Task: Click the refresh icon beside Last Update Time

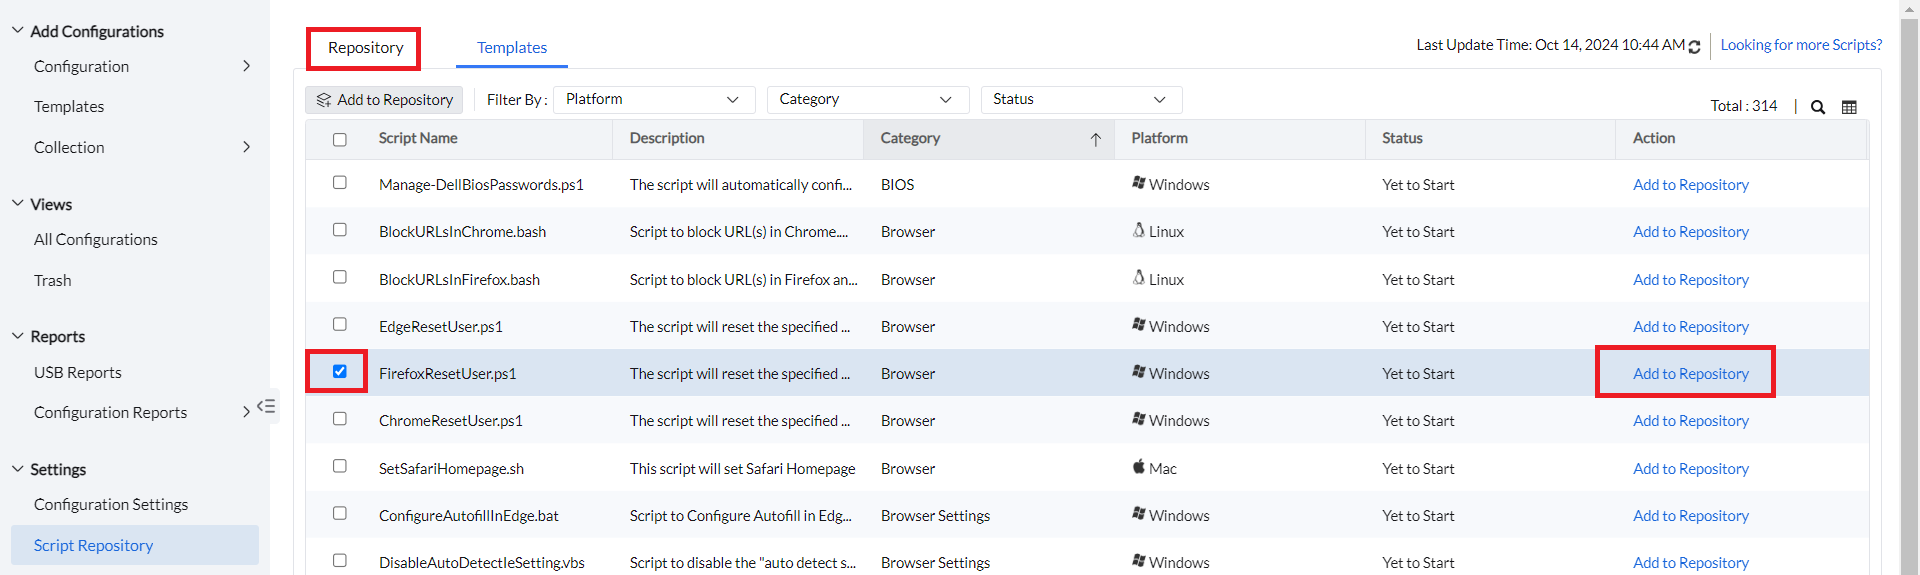Action: tap(1694, 47)
